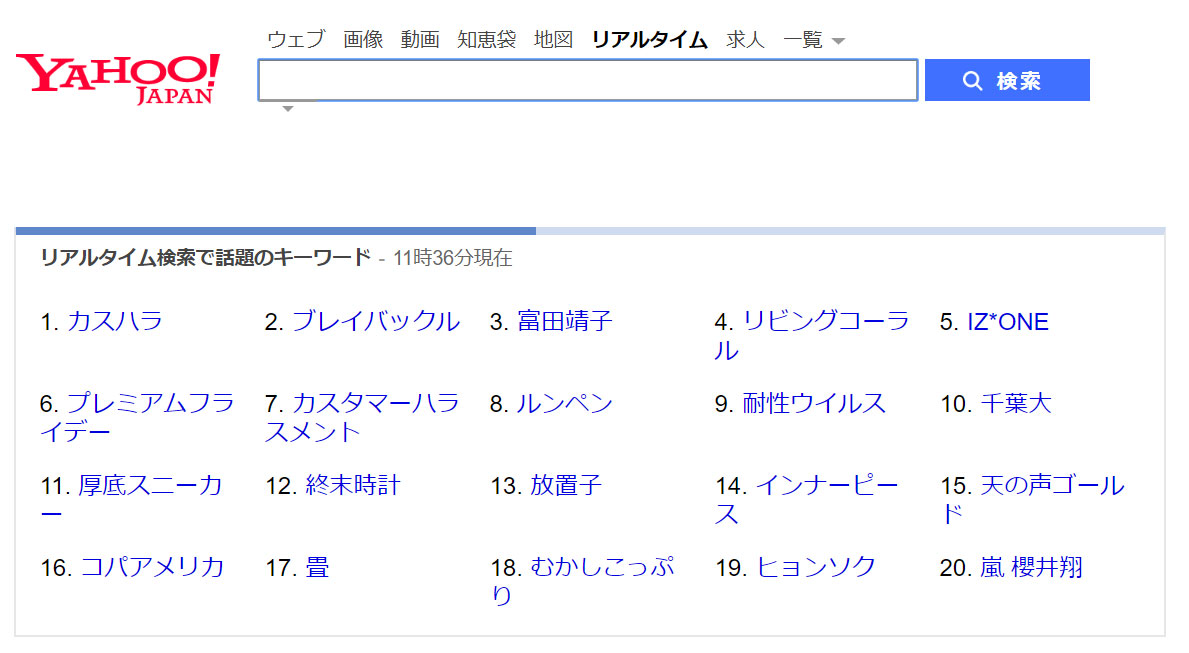Click the blue 検索 search button
The width and height of the screenshot is (1189, 653).
click(x=1007, y=80)
